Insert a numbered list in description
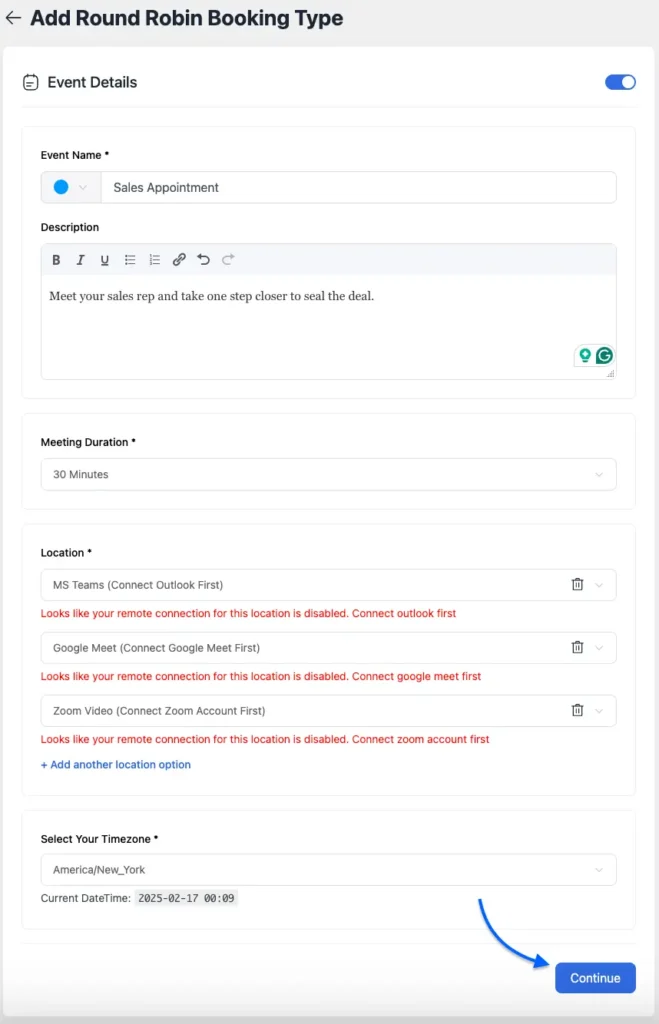 tap(154, 260)
